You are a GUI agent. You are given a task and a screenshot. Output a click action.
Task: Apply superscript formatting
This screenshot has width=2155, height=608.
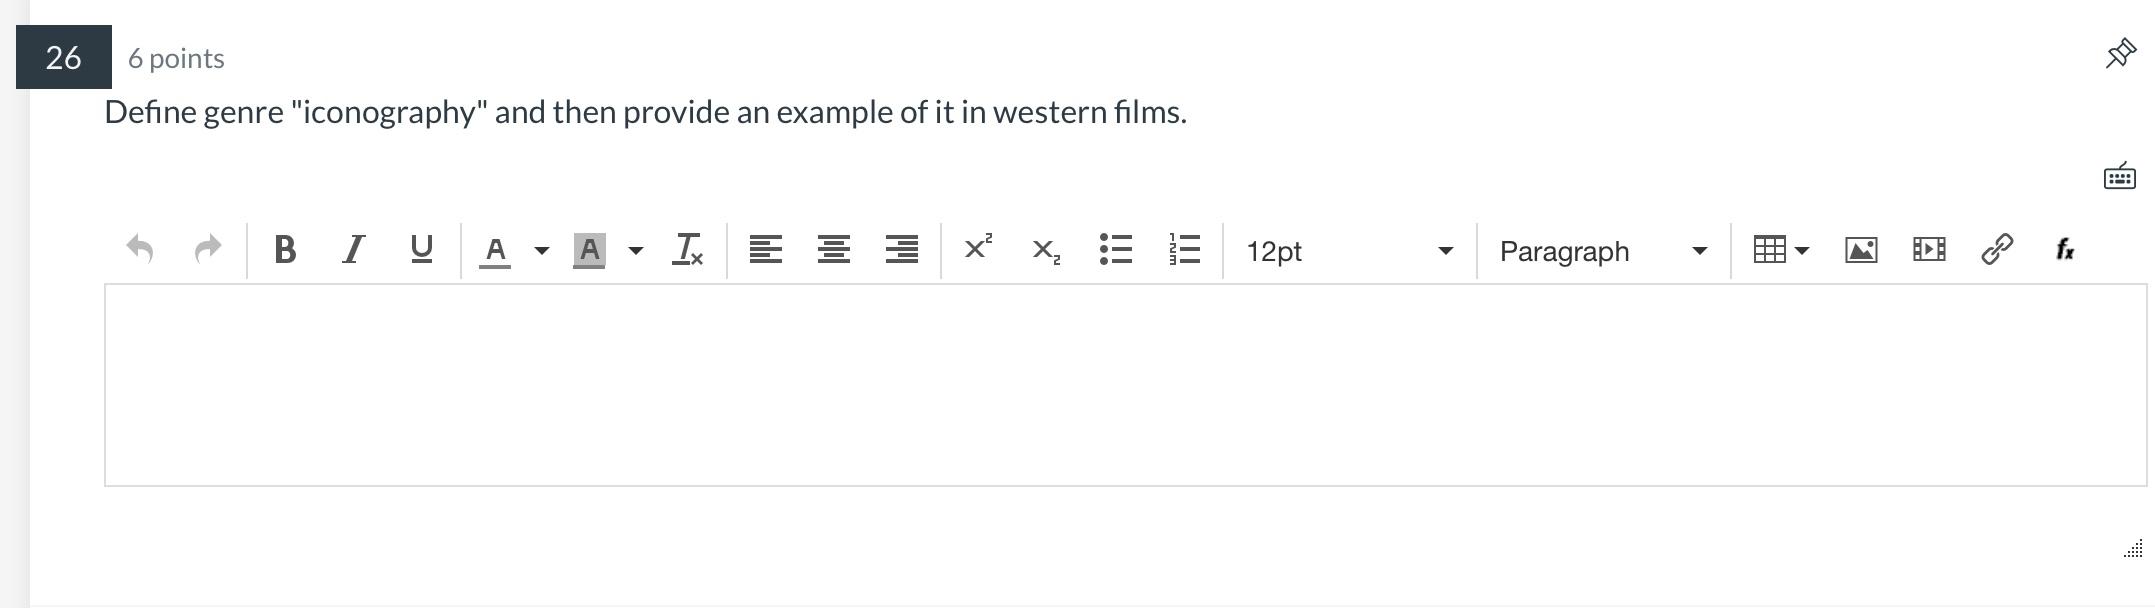click(977, 250)
